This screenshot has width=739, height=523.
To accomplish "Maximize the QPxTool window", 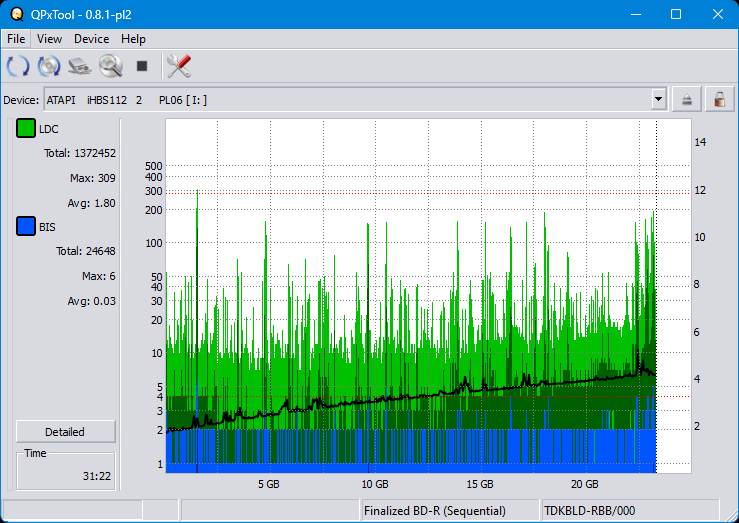I will pos(676,14).
